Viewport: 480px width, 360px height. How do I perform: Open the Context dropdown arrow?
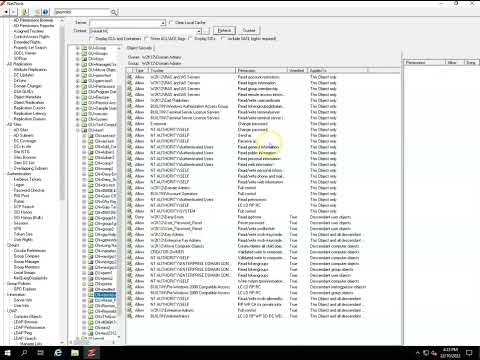[x=199, y=31]
